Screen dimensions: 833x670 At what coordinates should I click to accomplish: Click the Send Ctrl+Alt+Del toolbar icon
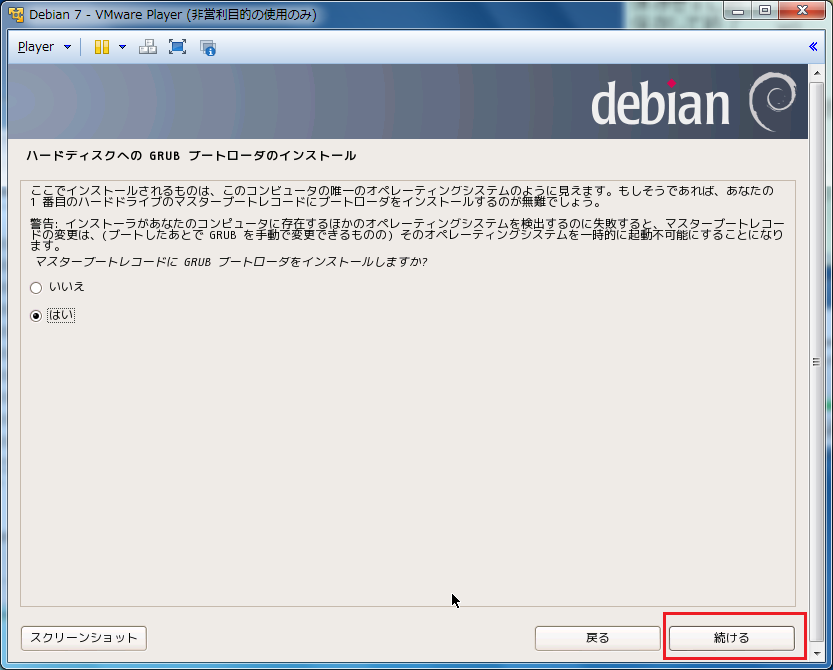(x=147, y=47)
